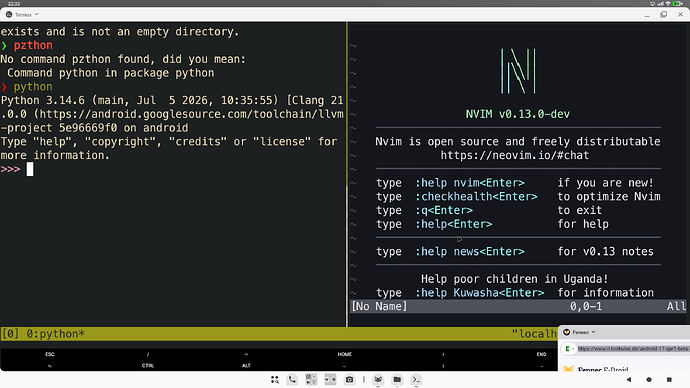Click ':help Kuwasha<Enter>' in Neovim intro
Screen dimensions: 690x388
point(479,293)
